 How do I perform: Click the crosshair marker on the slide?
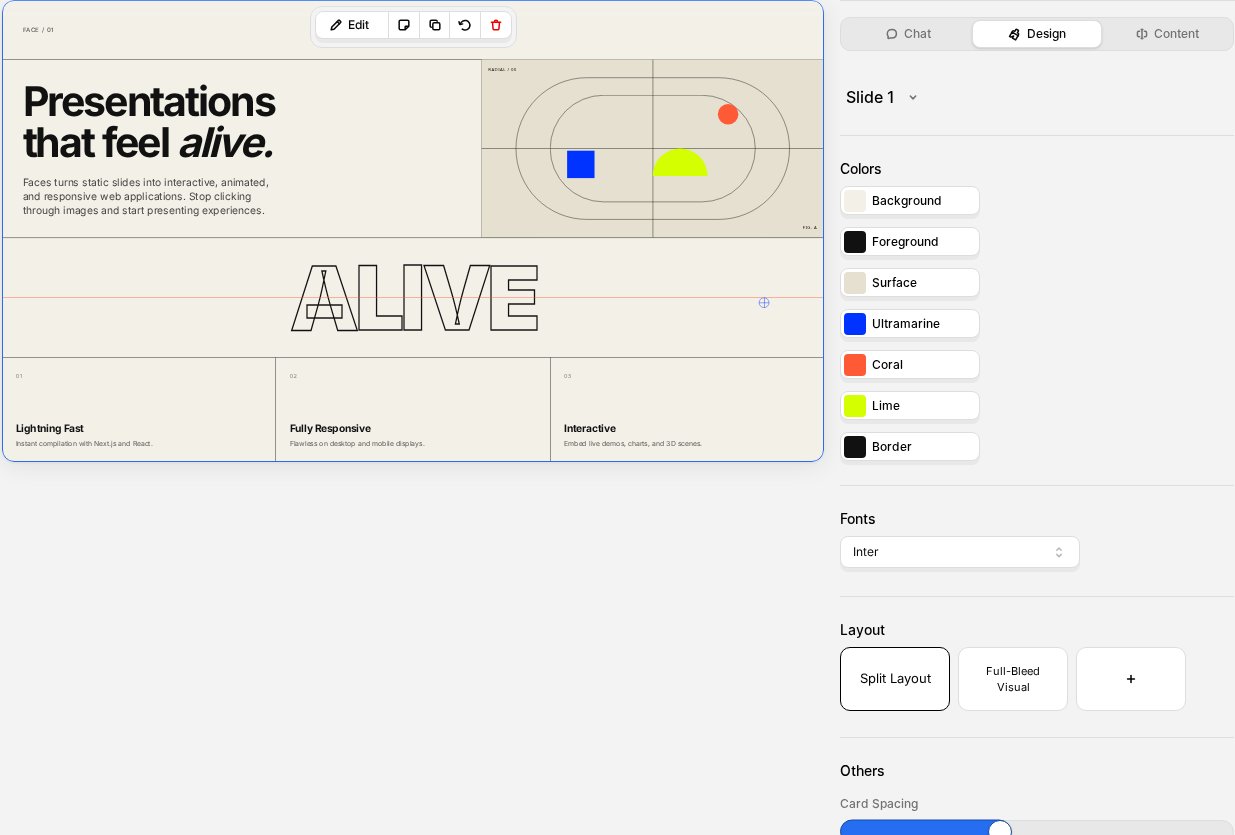coord(764,302)
